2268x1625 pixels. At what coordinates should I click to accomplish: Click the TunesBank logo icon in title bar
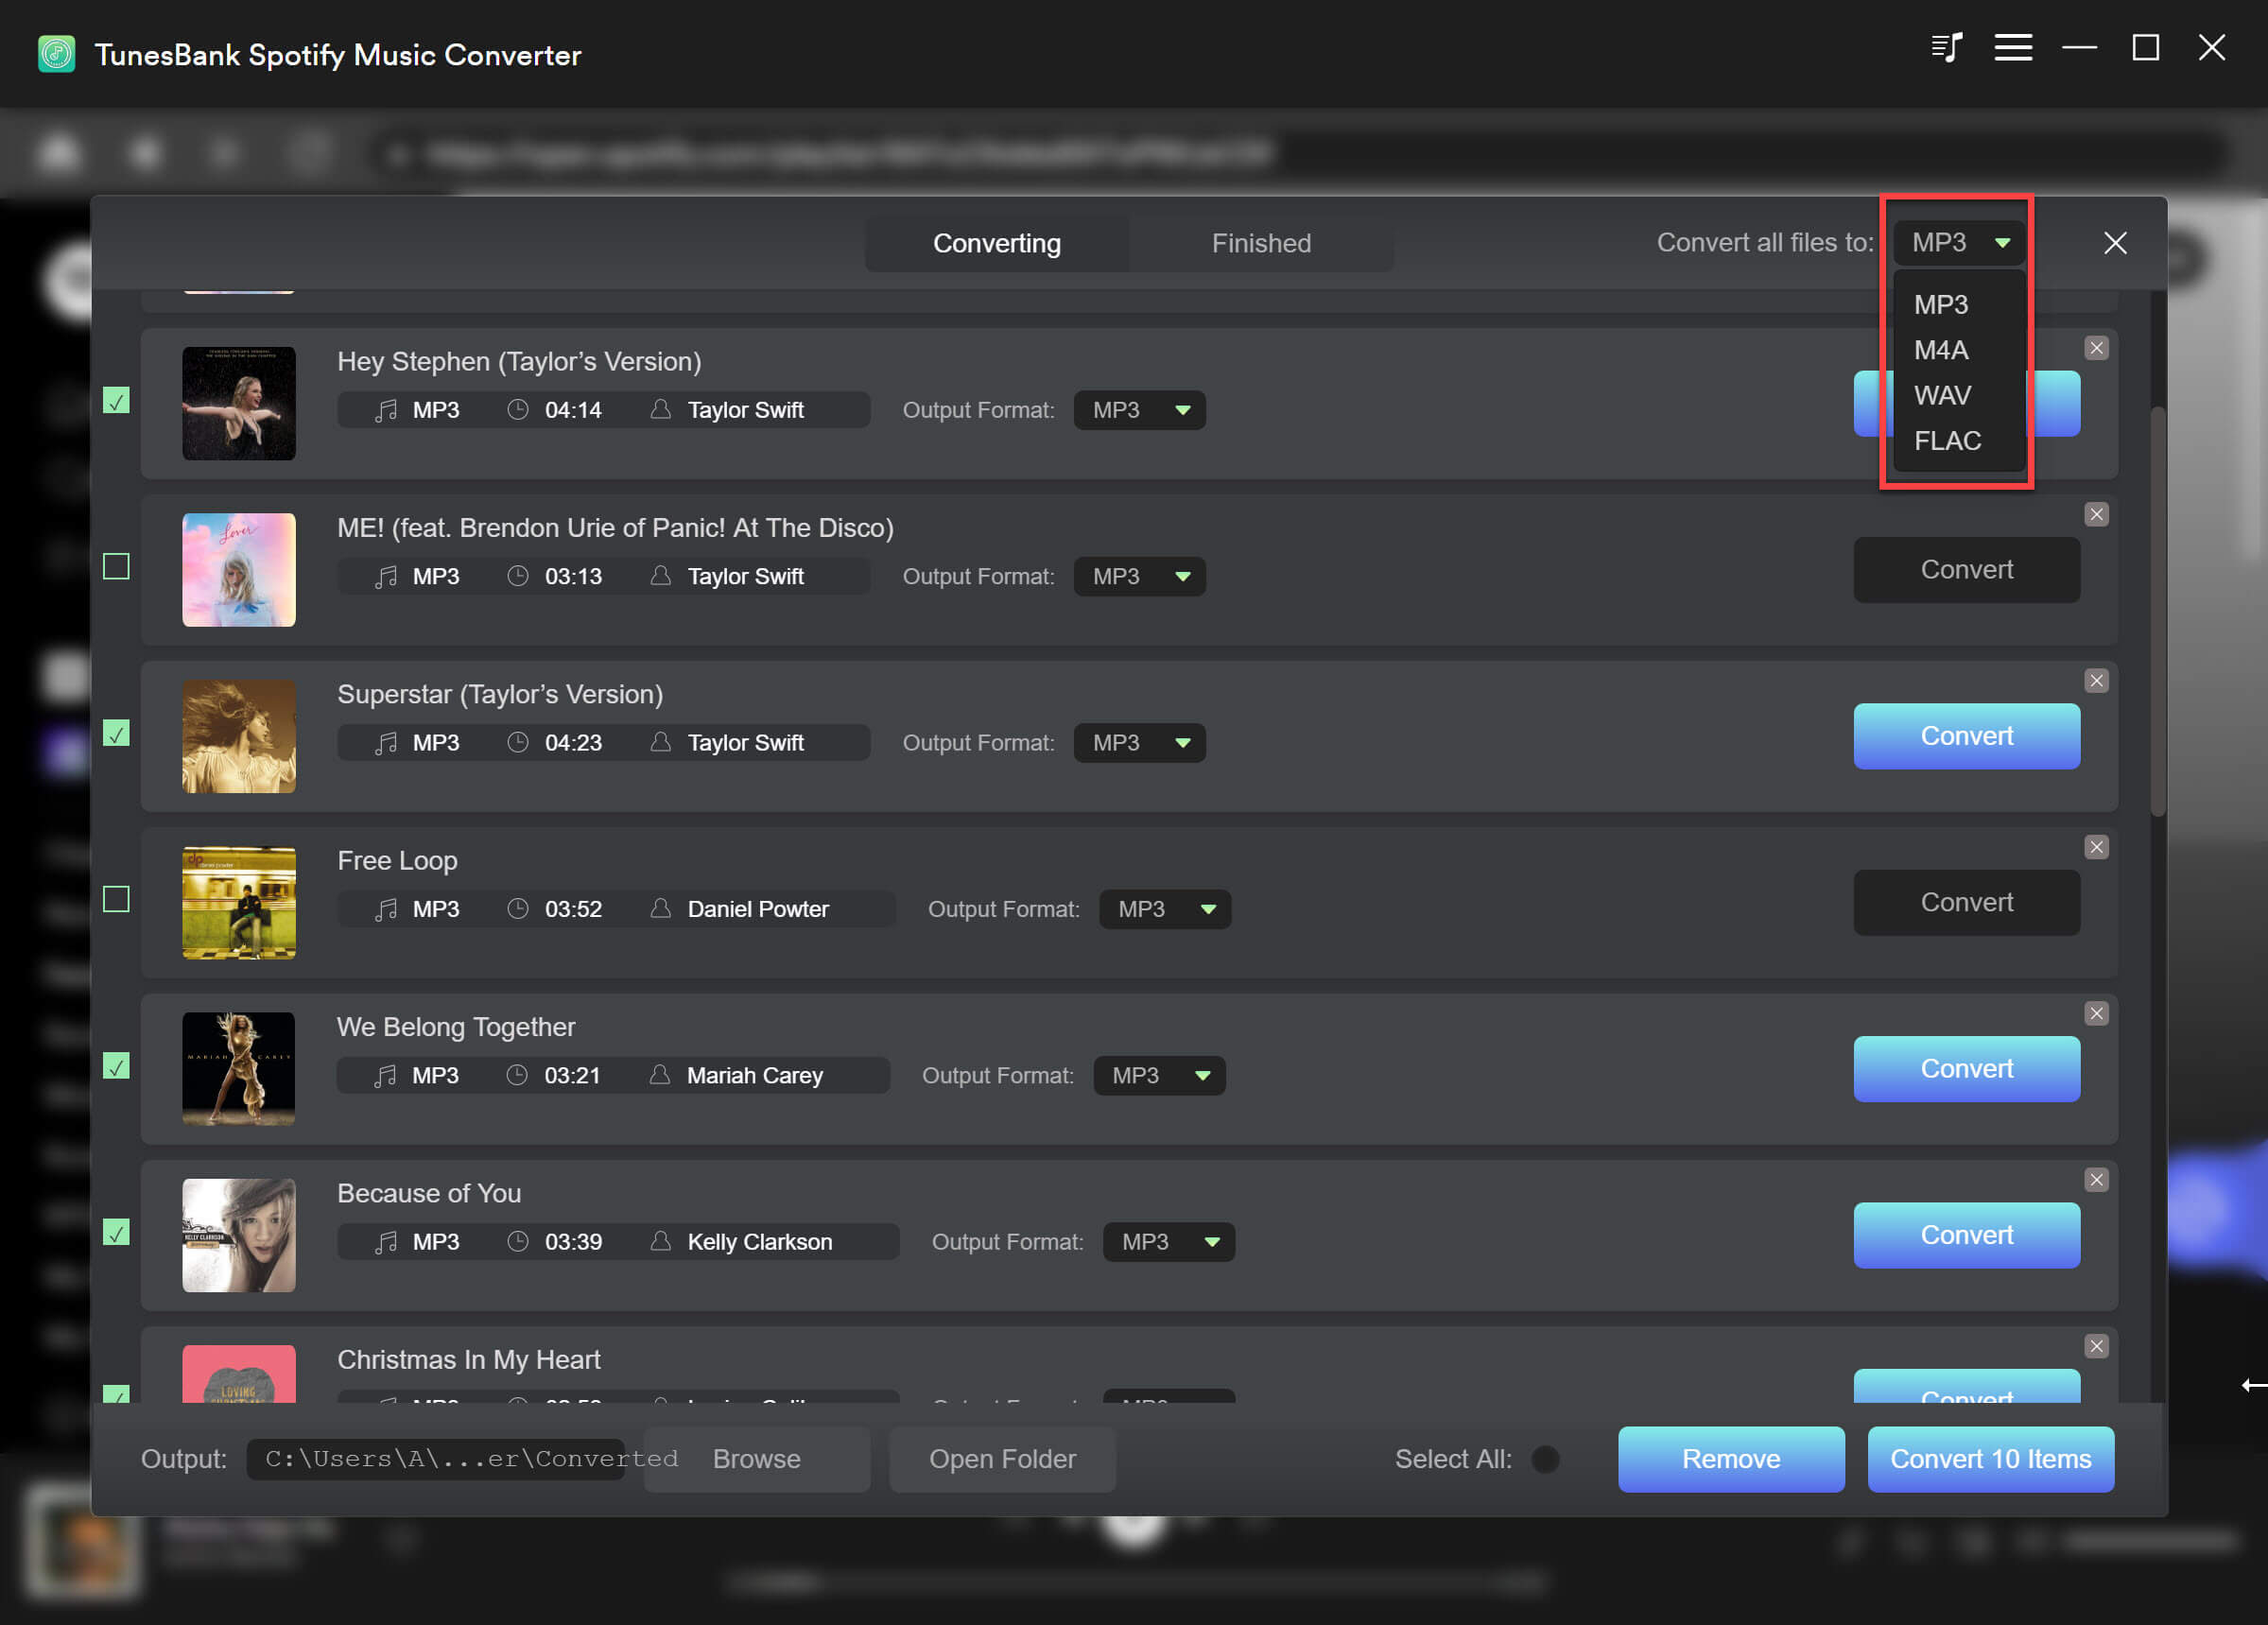(57, 55)
